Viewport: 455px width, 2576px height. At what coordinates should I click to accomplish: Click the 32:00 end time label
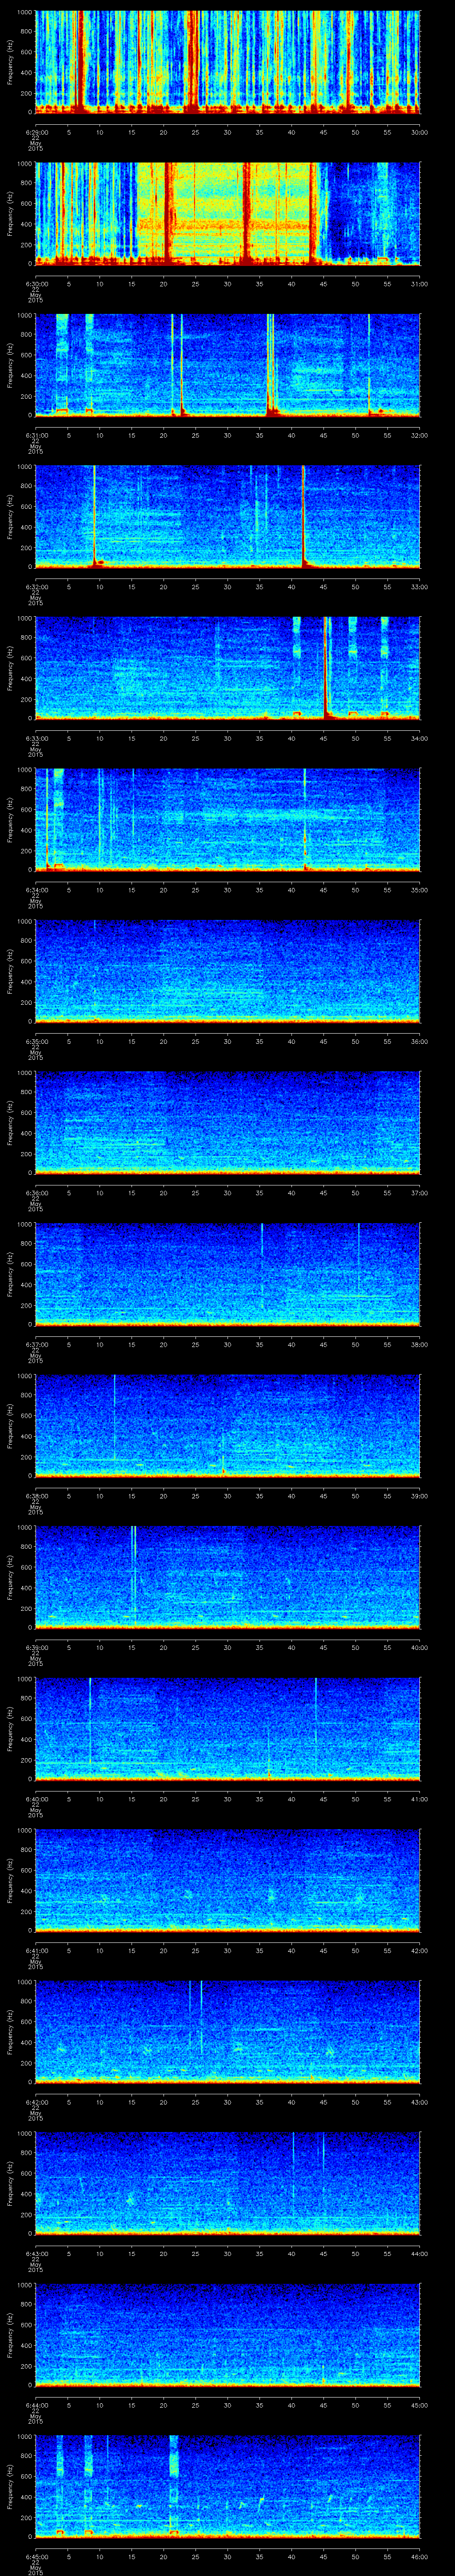(x=420, y=435)
